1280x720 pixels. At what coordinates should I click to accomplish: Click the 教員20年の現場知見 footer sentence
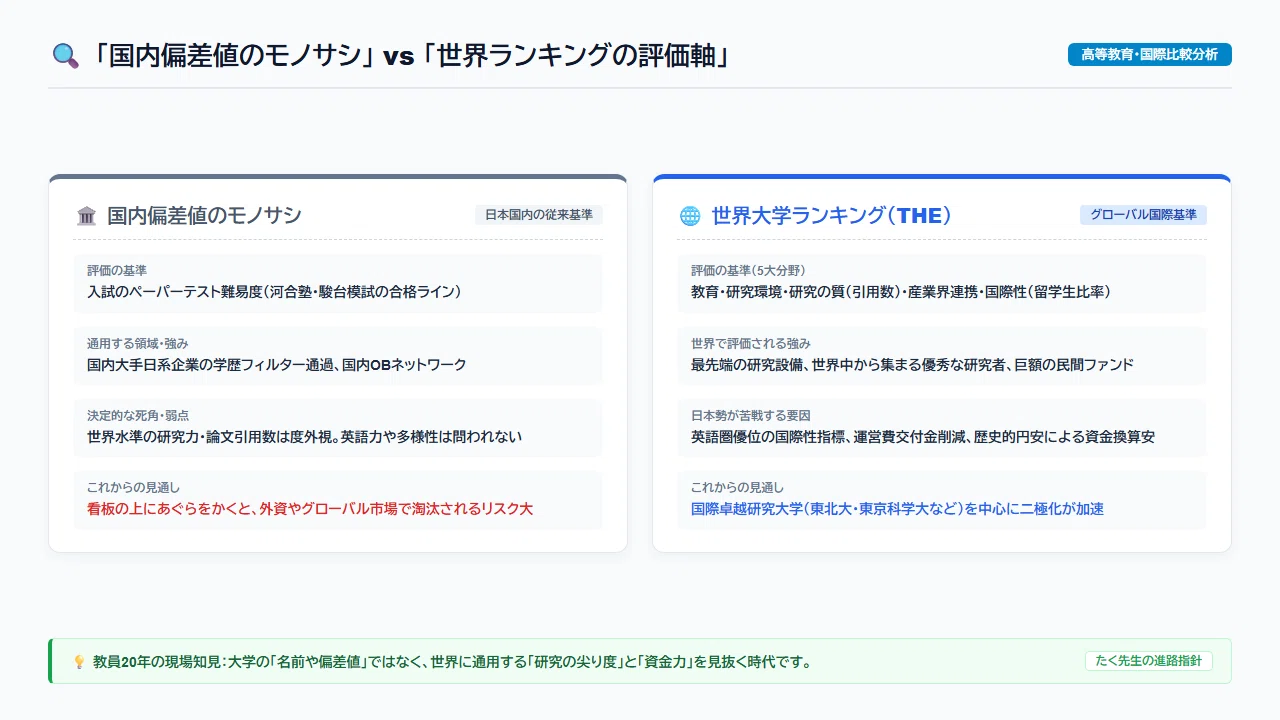pos(452,662)
